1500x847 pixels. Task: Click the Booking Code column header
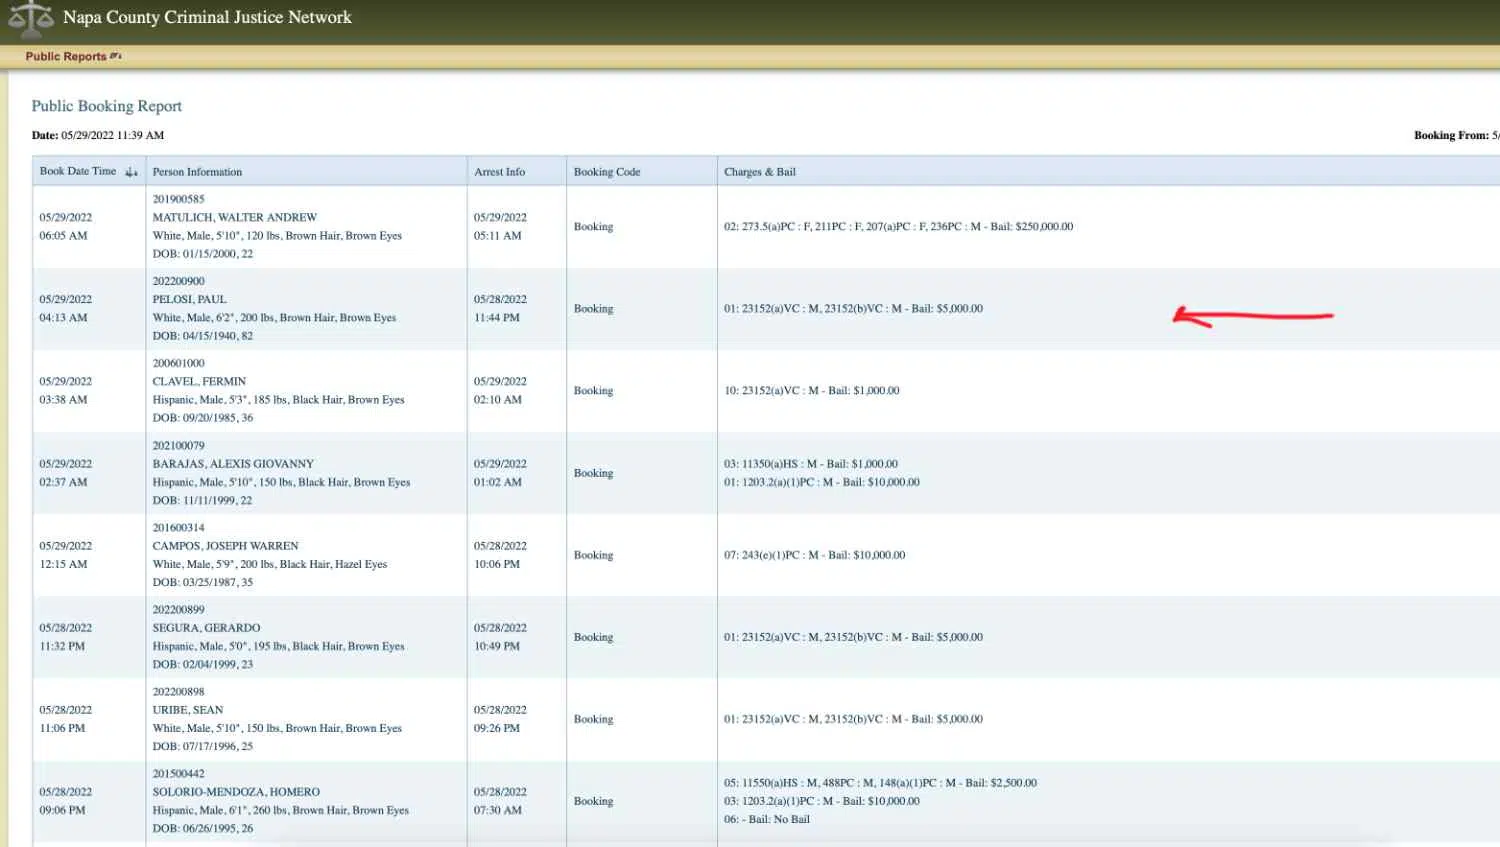click(607, 172)
